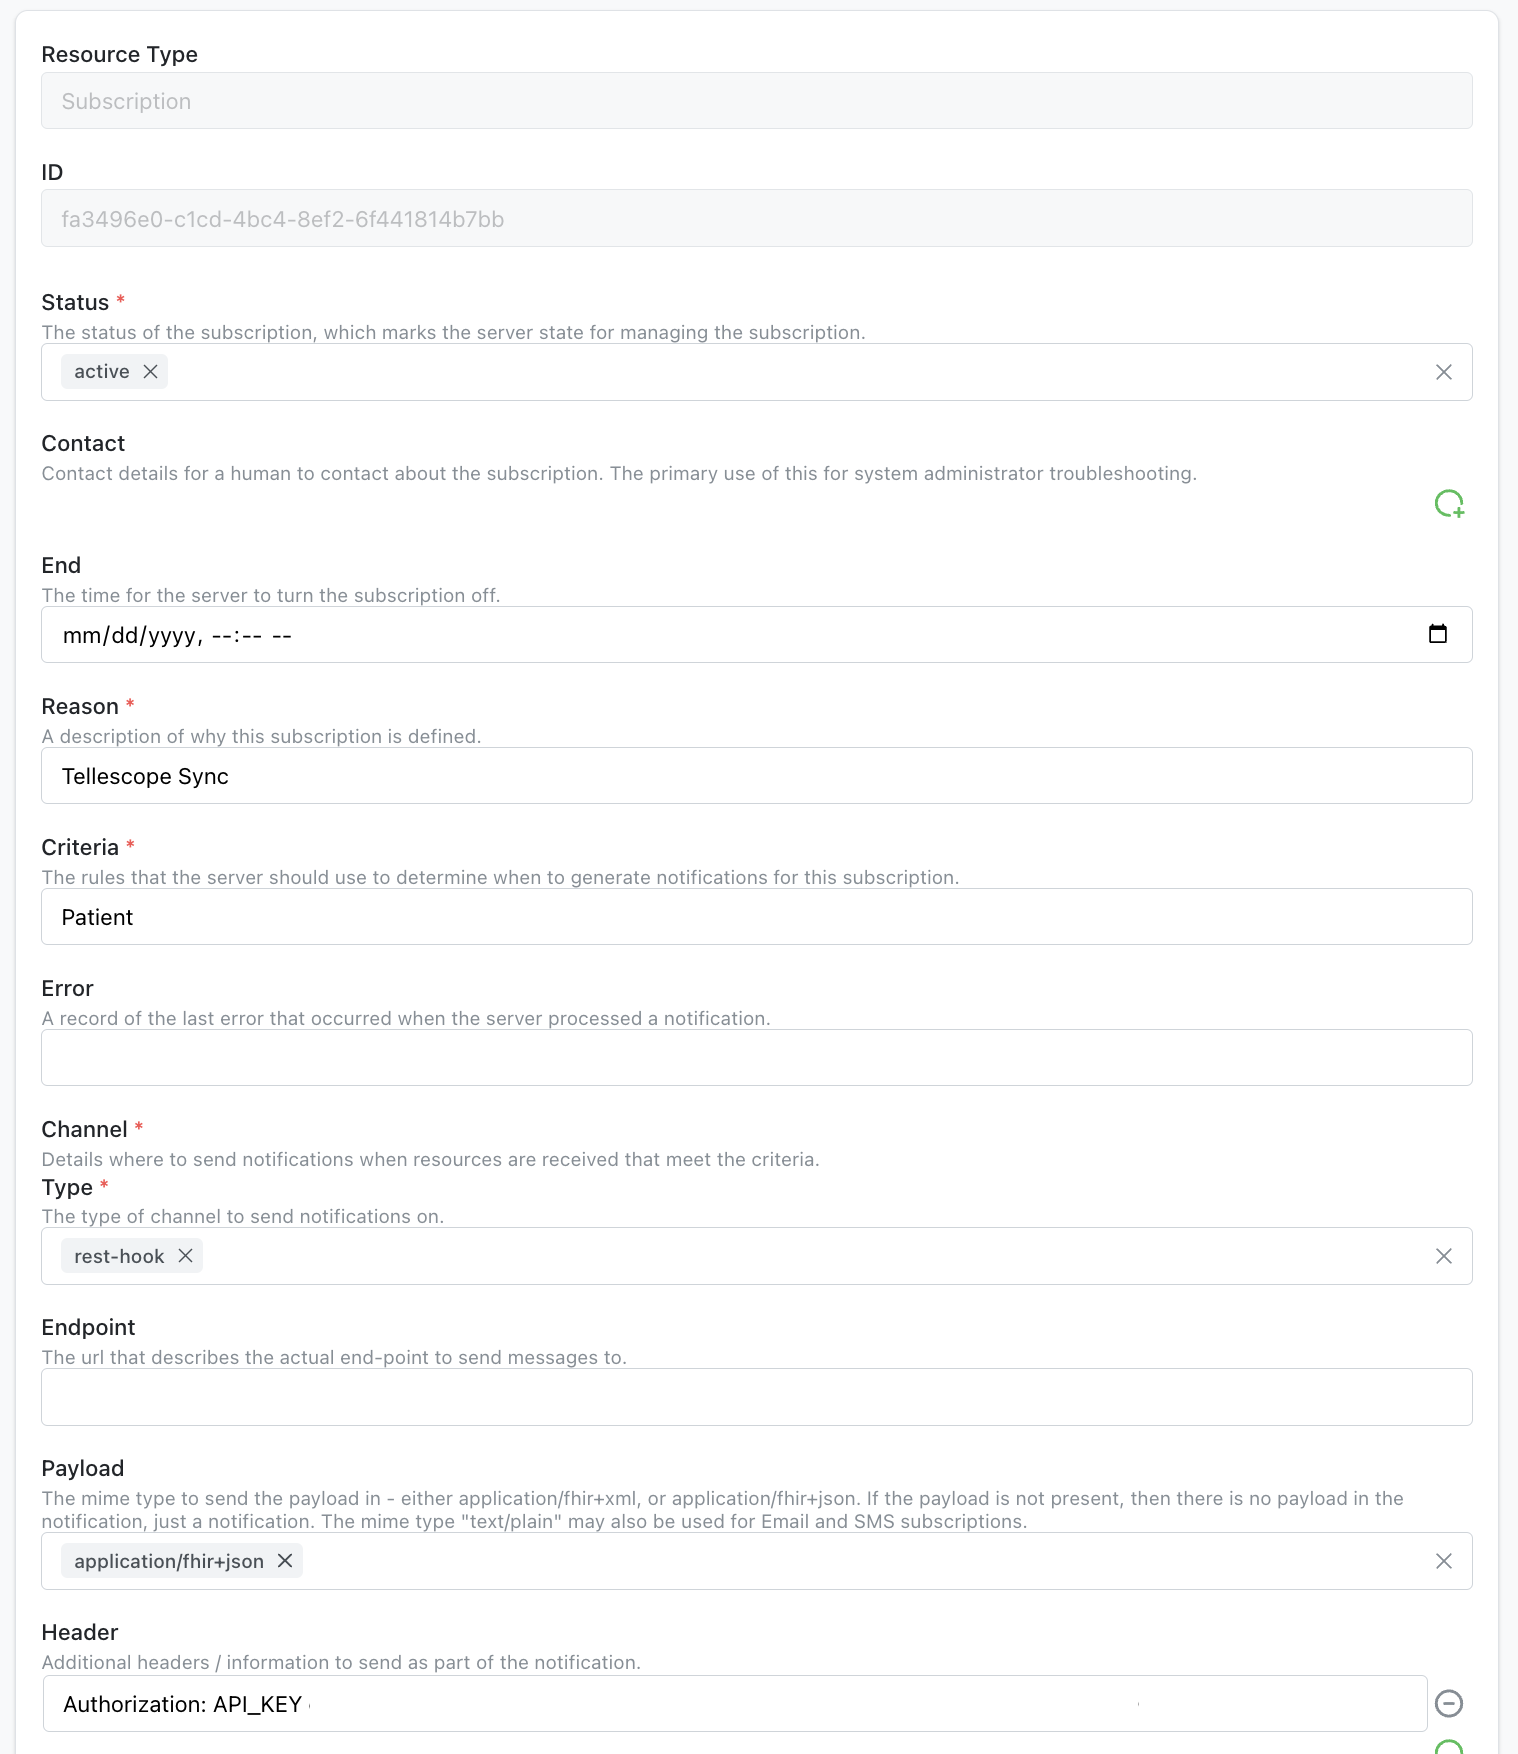Click the Authorization header input field
This screenshot has height=1754, width=1518.
[x=1280, y=1704]
